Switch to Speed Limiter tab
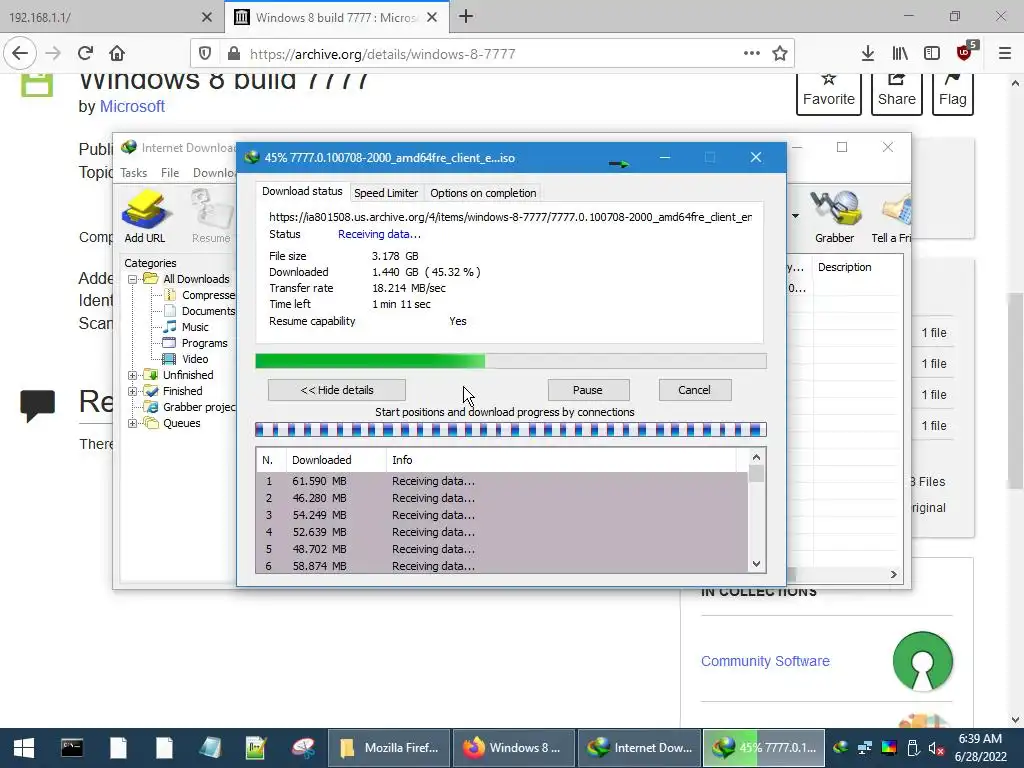 coord(386,193)
